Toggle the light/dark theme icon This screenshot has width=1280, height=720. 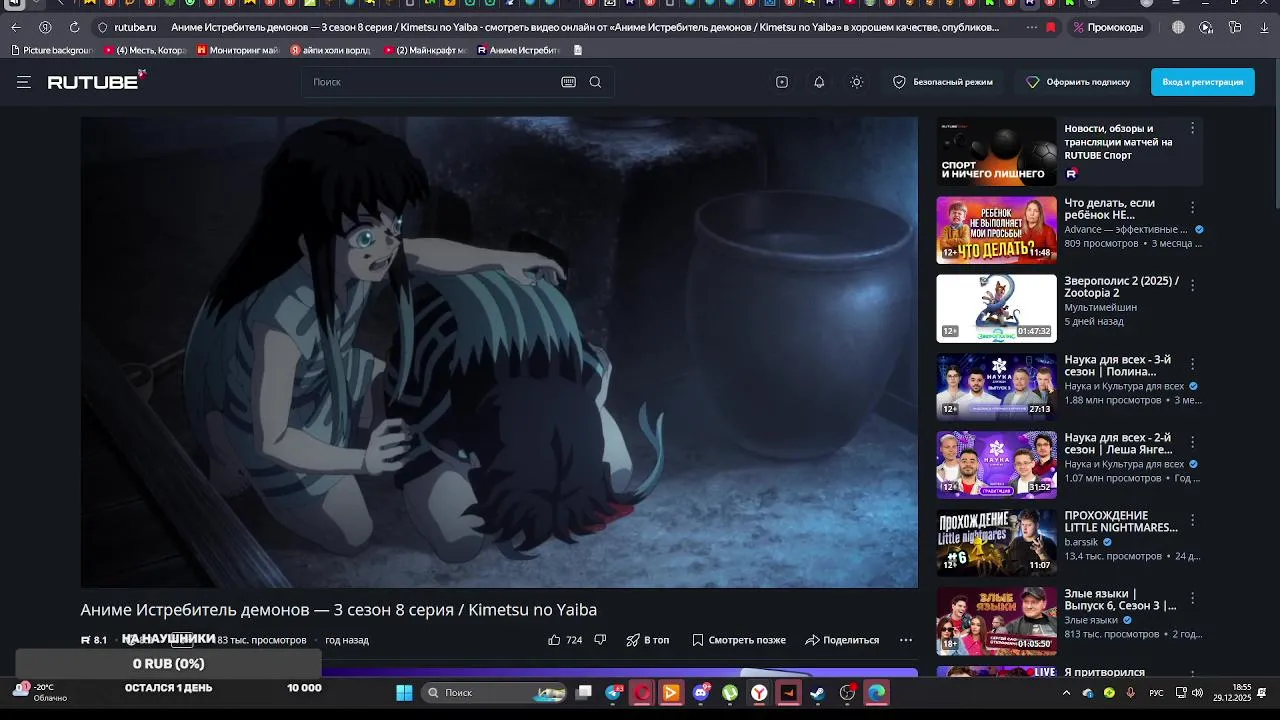[x=857, y=82]
